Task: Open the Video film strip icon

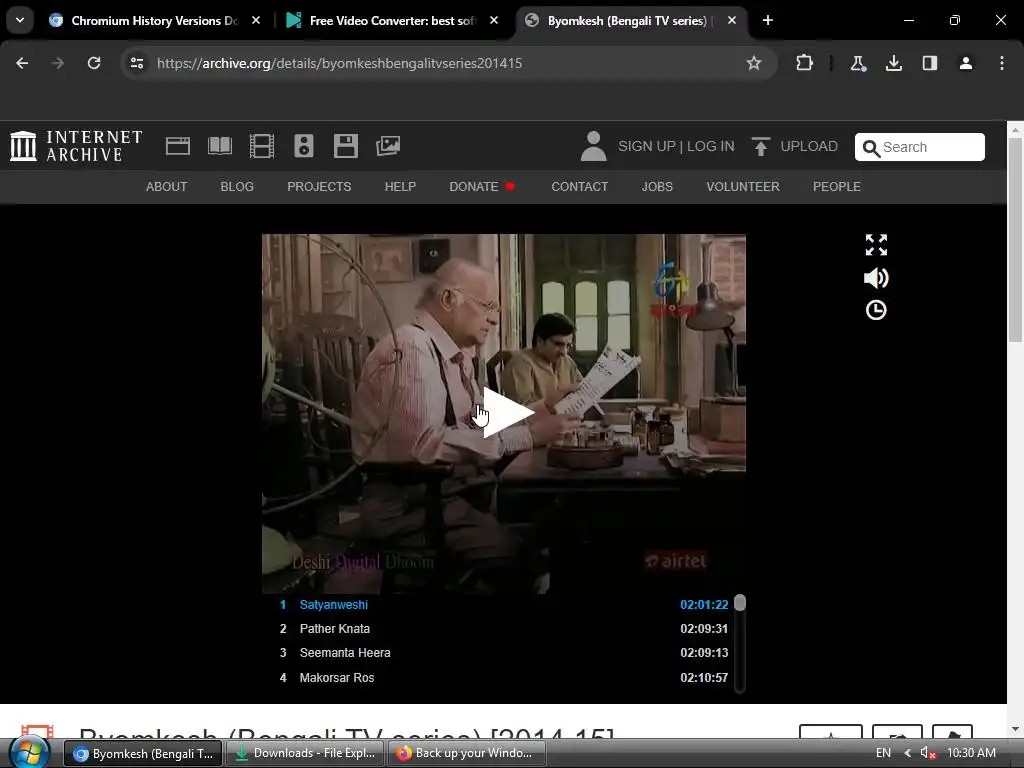Action: [262, 146]
